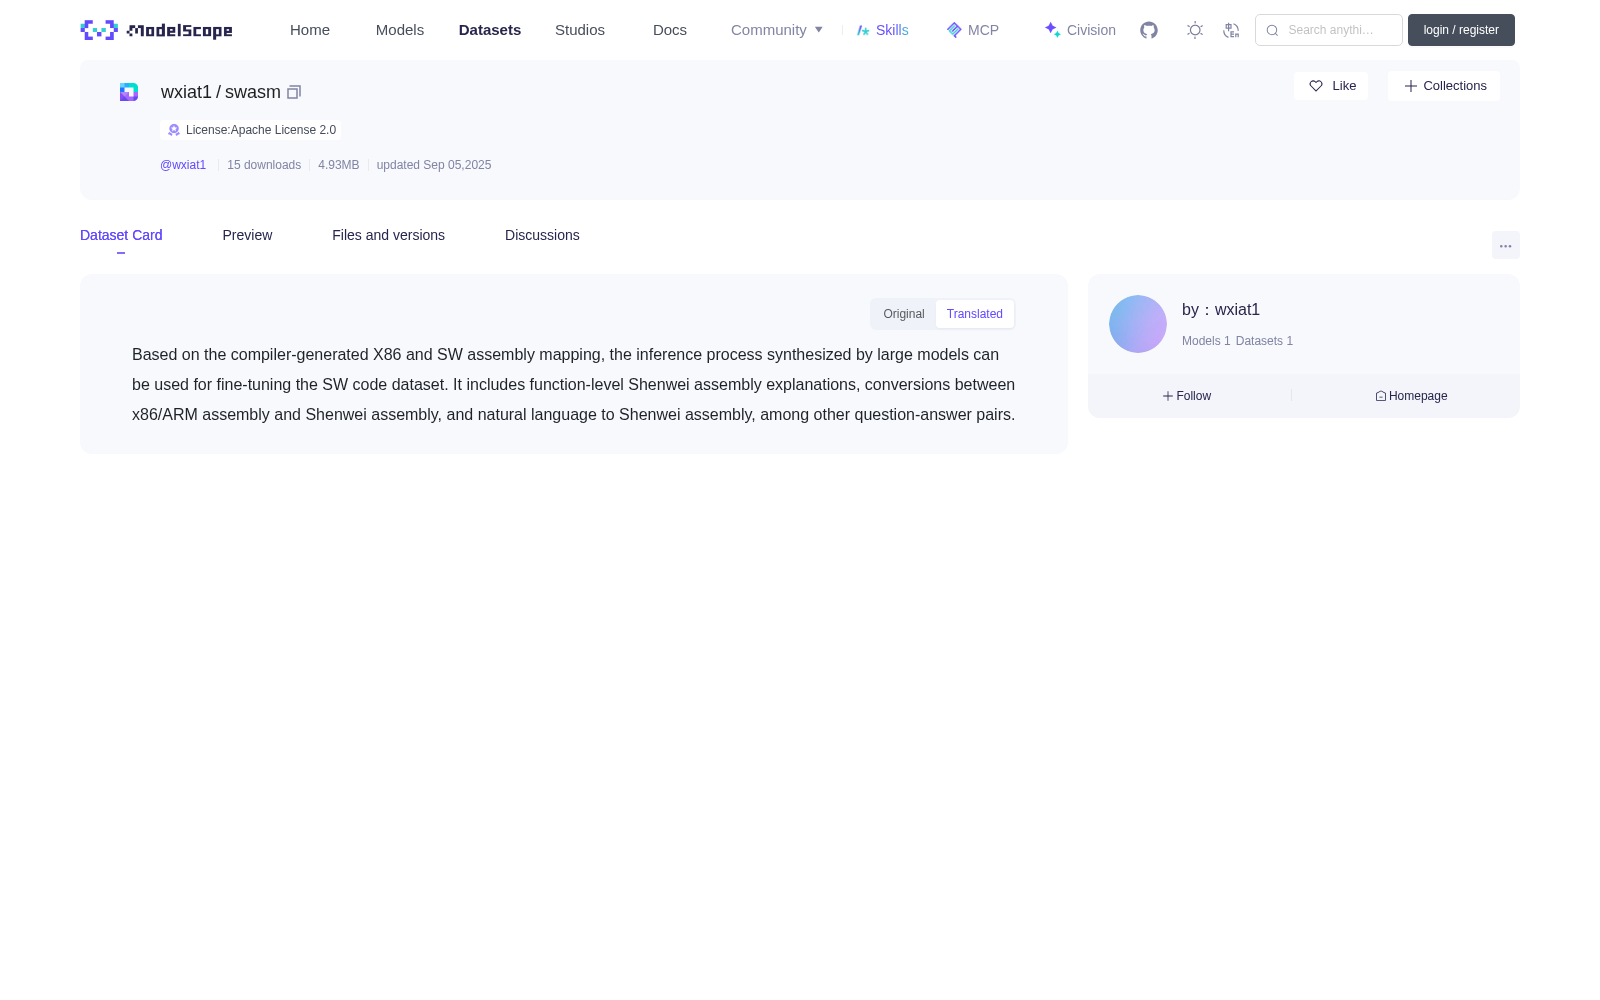Open the Civision page

tap(1080, 30)
